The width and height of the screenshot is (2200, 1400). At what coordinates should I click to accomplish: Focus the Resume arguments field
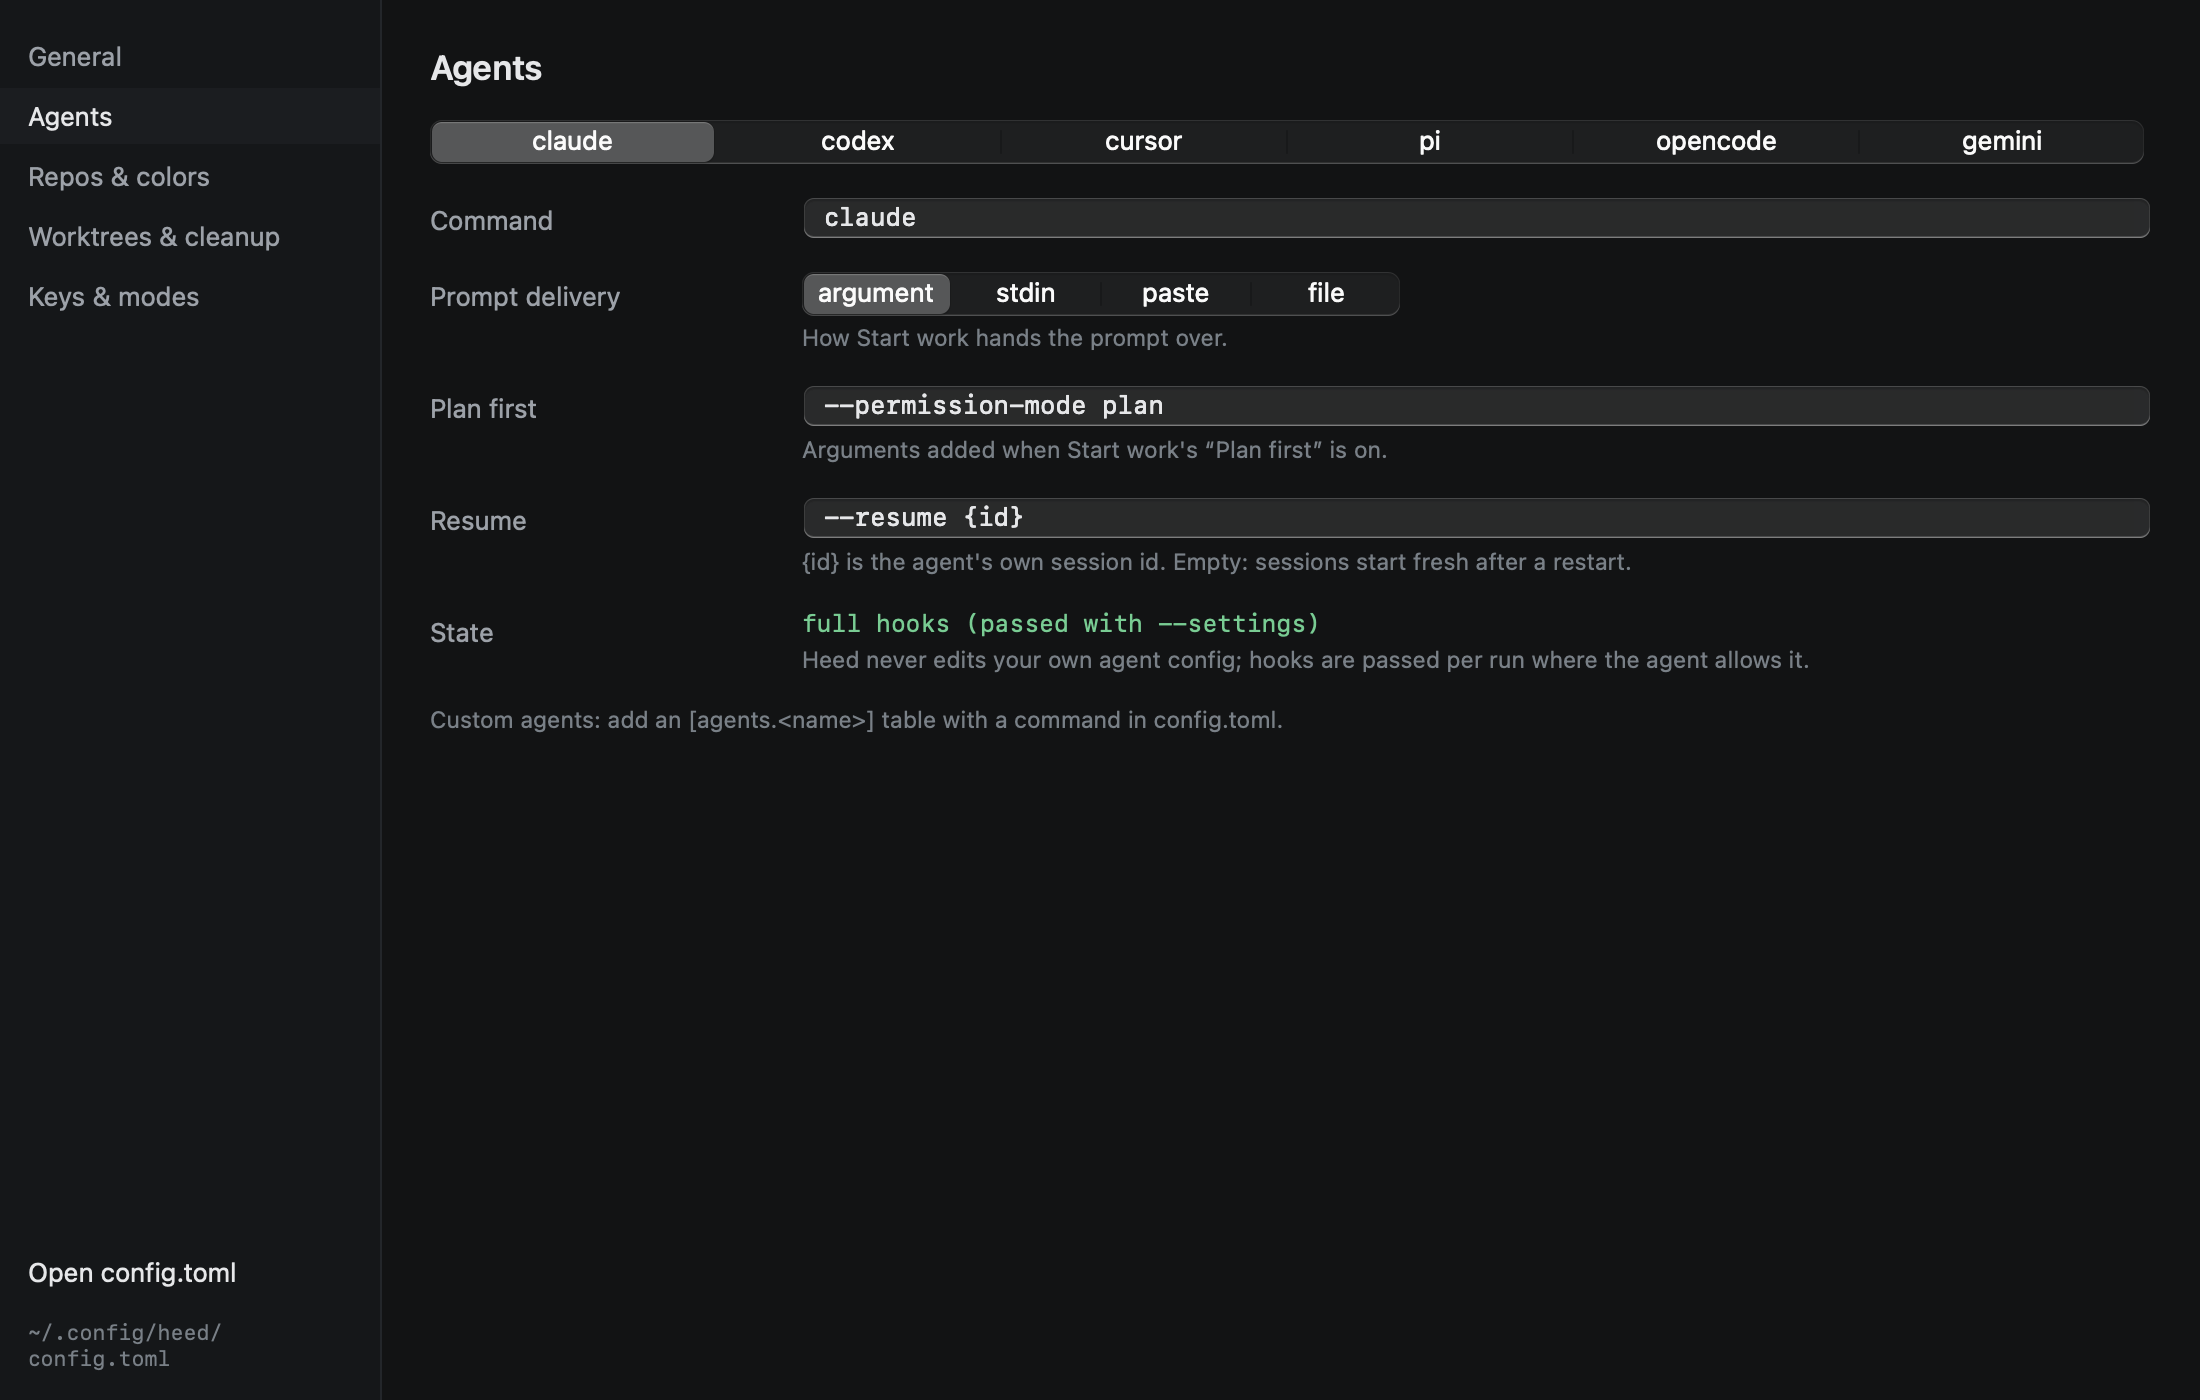(x=1476, y=518)
